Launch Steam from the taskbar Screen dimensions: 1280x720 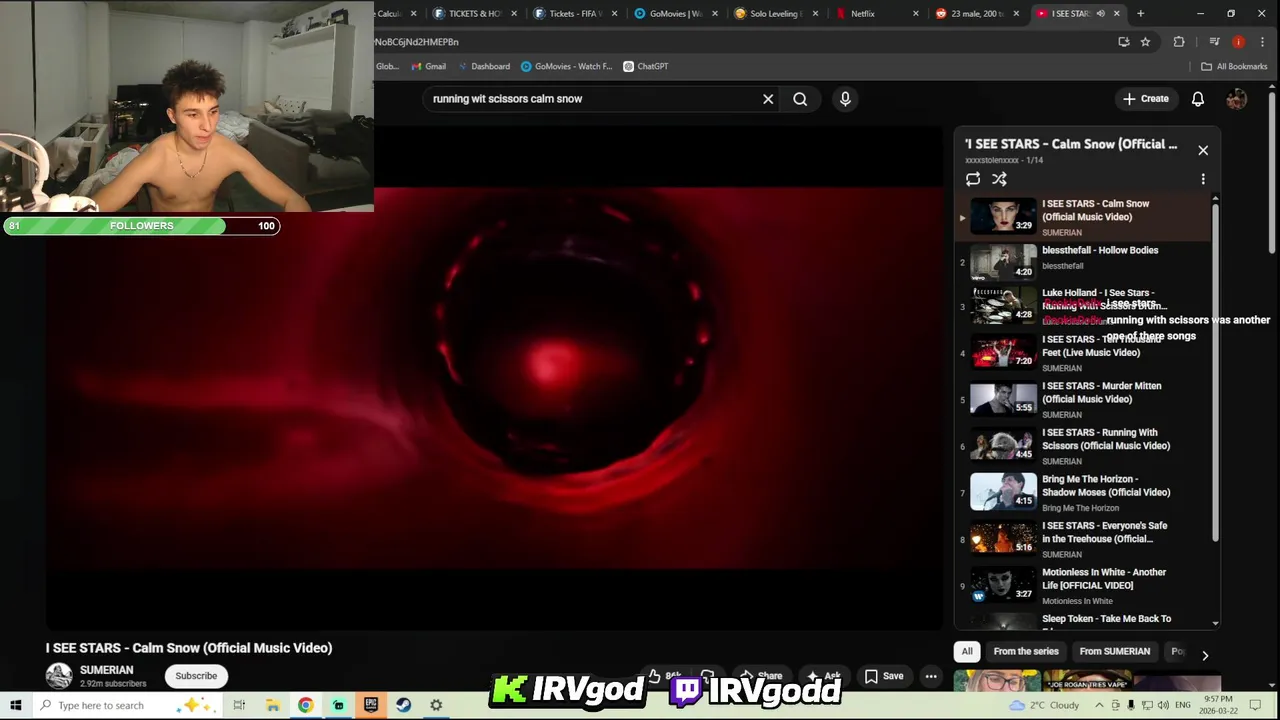[403, 705]
